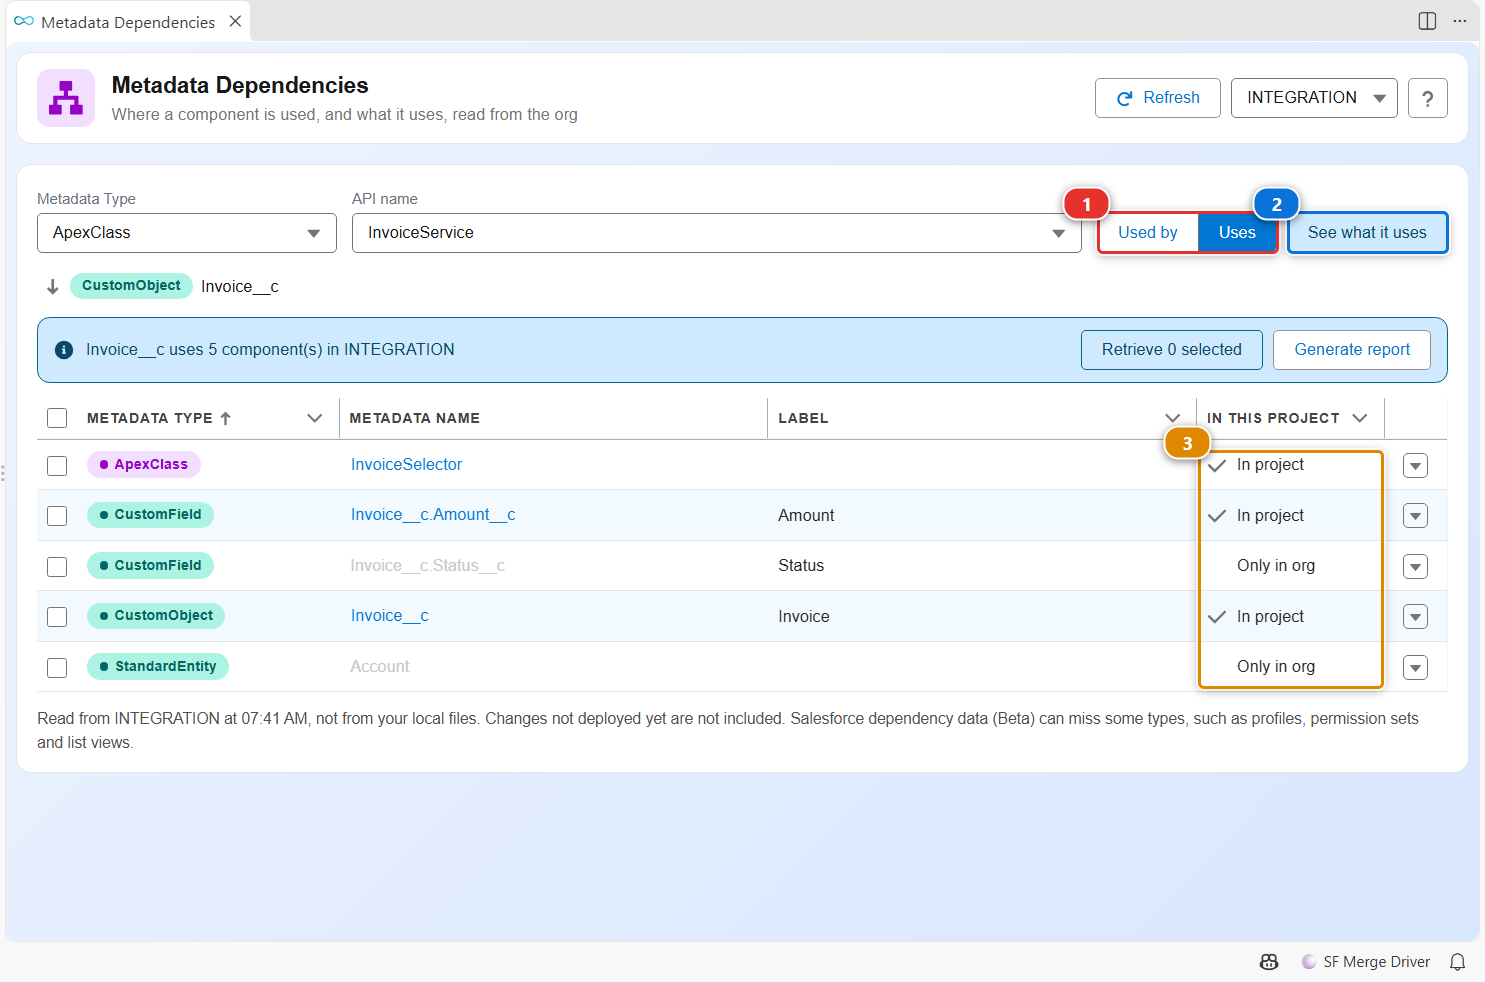Check the Invoice__c.Status__c row checkbox
1485x982 pixels.
[x=57, y=567]
